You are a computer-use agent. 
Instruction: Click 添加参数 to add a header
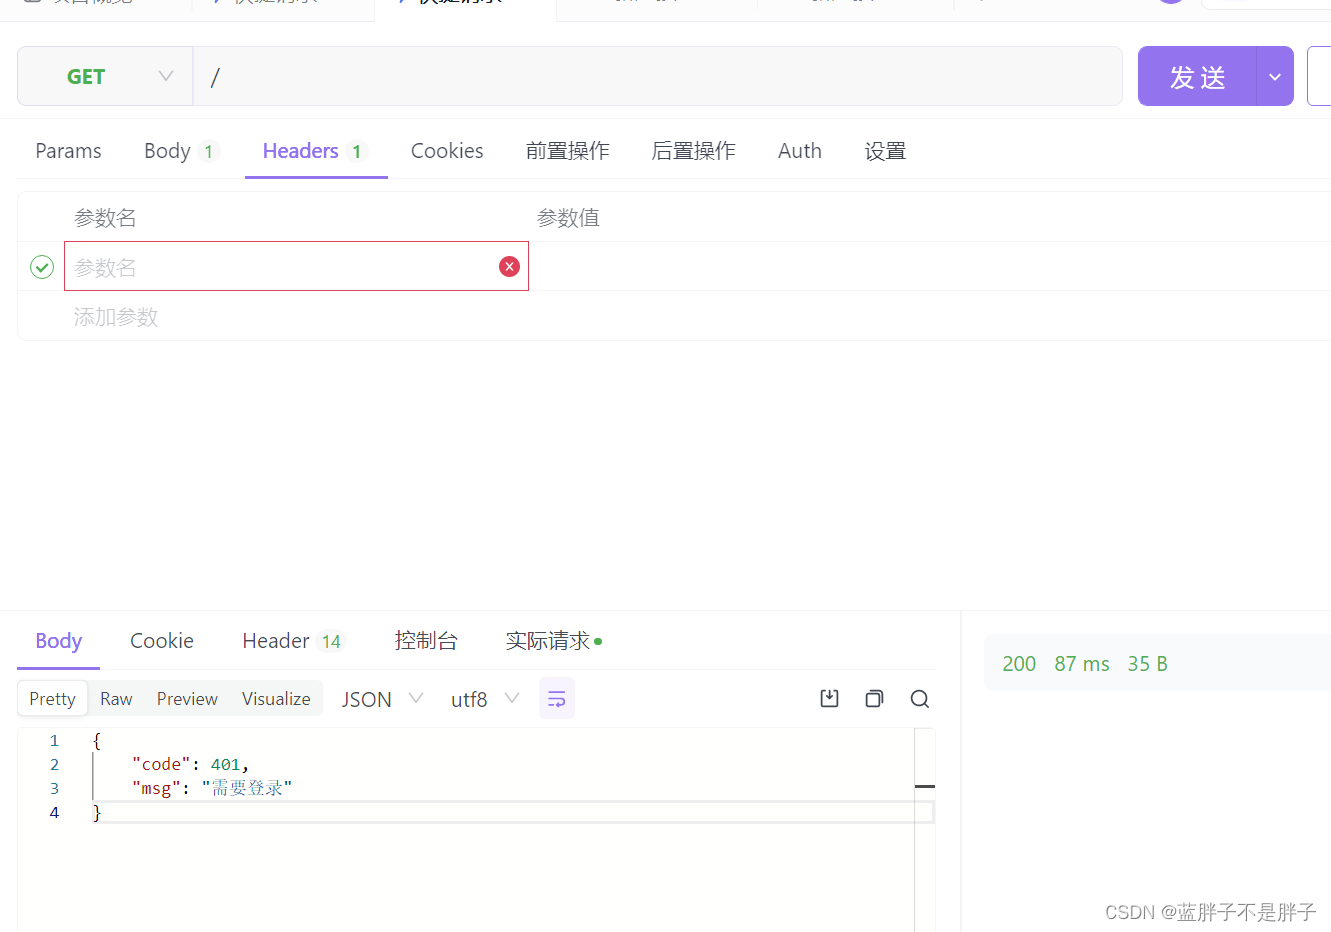(x=116, y=317)
